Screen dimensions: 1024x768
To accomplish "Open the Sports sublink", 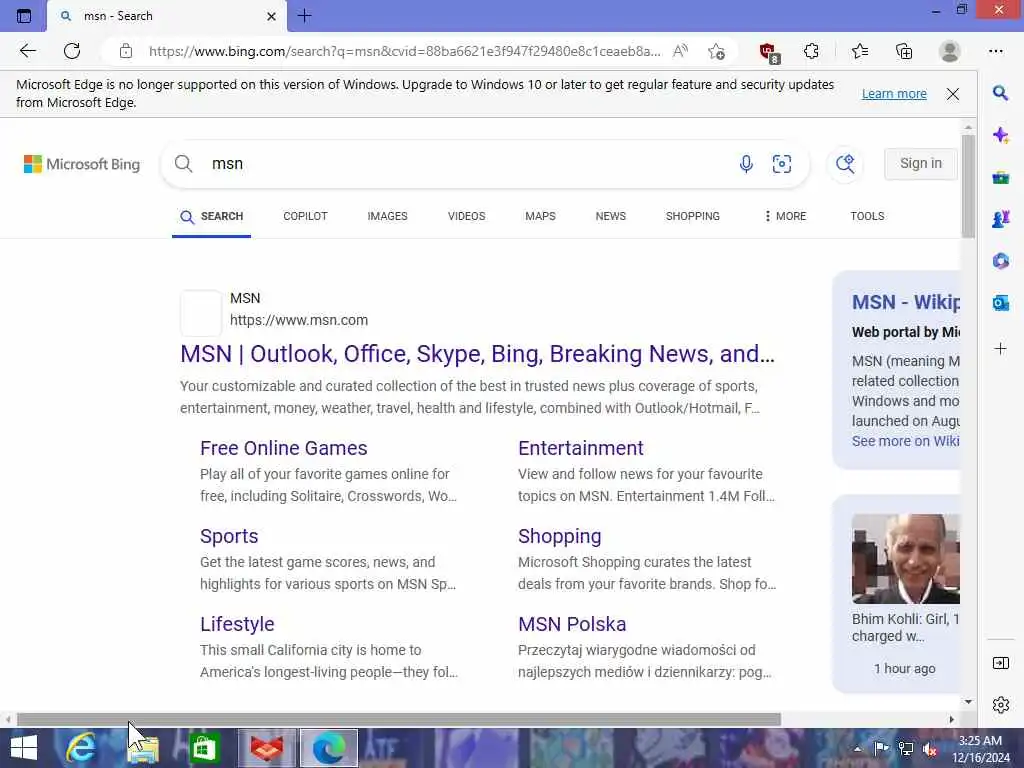I will 229,536.
